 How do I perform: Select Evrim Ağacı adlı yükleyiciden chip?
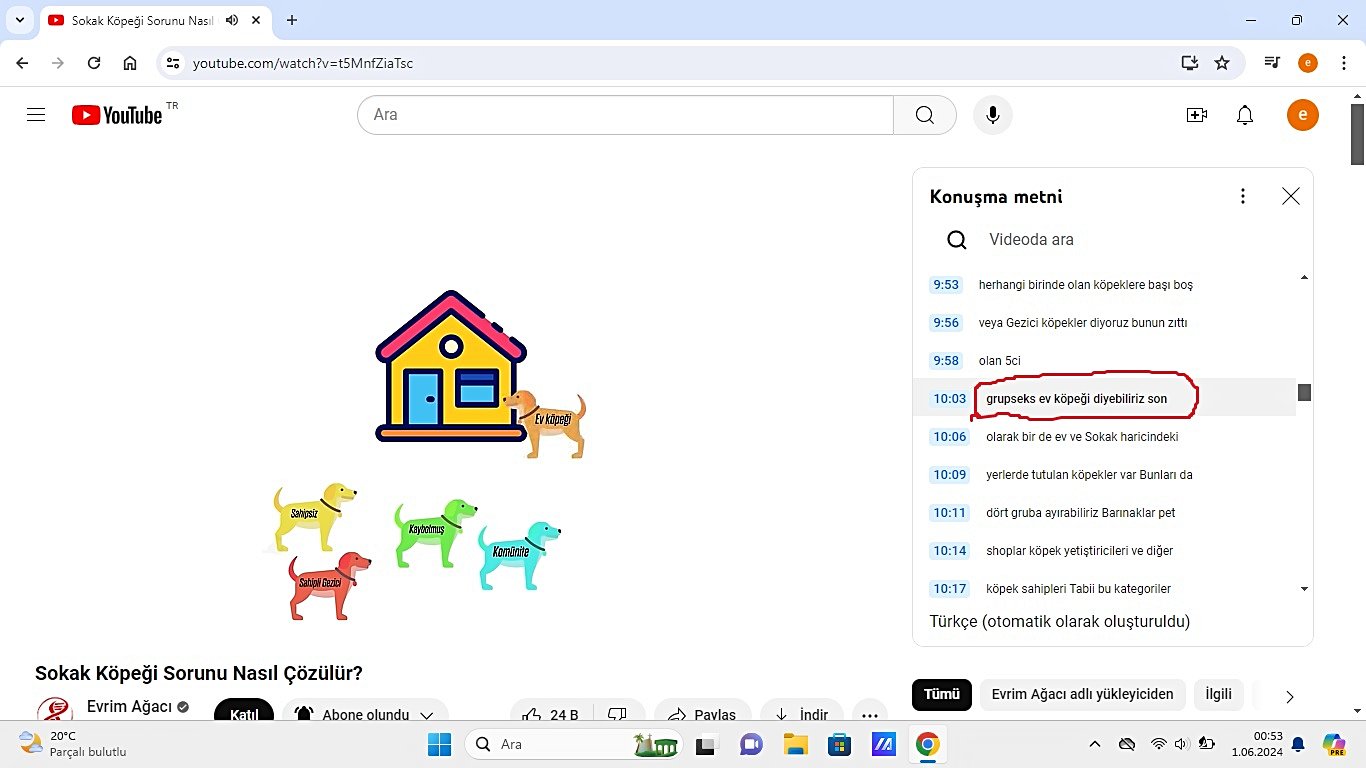(1082, 694)
